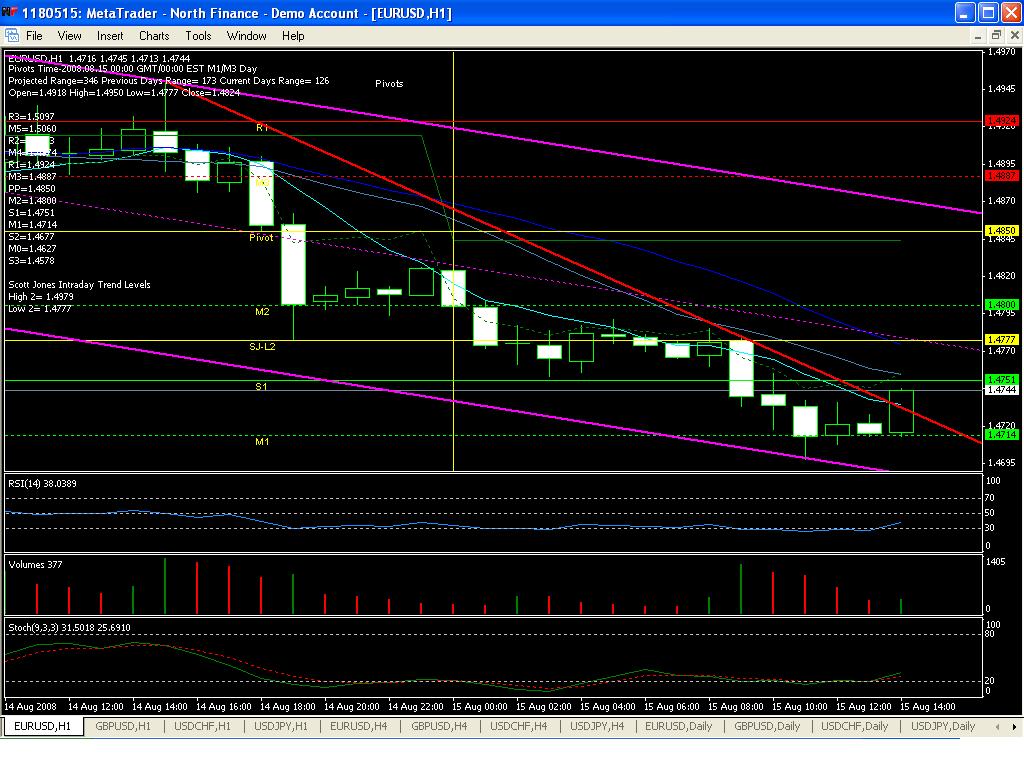The height and width of the screenshot is (768, 1024).
Task: Close the inner EURUSD,H1 chart window
Action: point(1011,35)
